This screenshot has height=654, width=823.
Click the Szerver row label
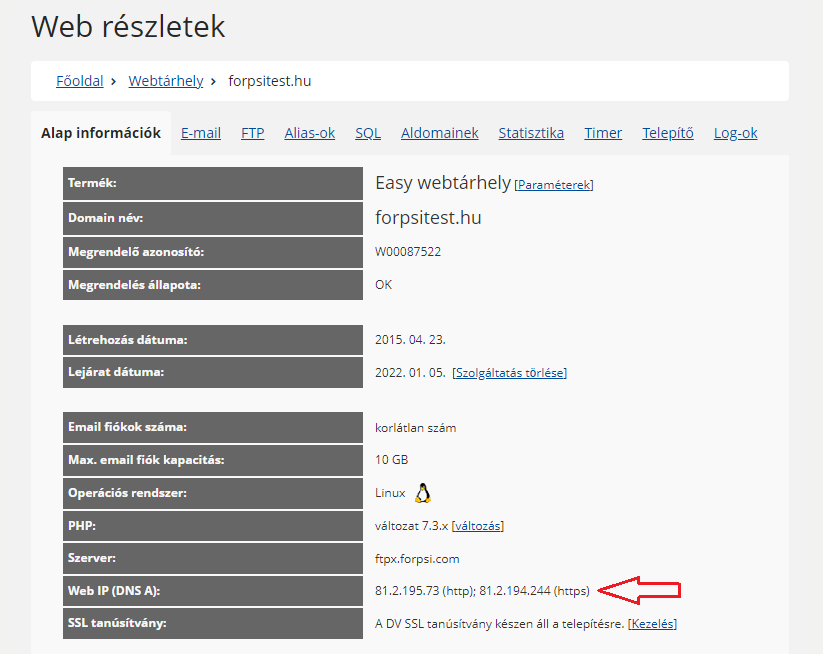click(92, 558)
